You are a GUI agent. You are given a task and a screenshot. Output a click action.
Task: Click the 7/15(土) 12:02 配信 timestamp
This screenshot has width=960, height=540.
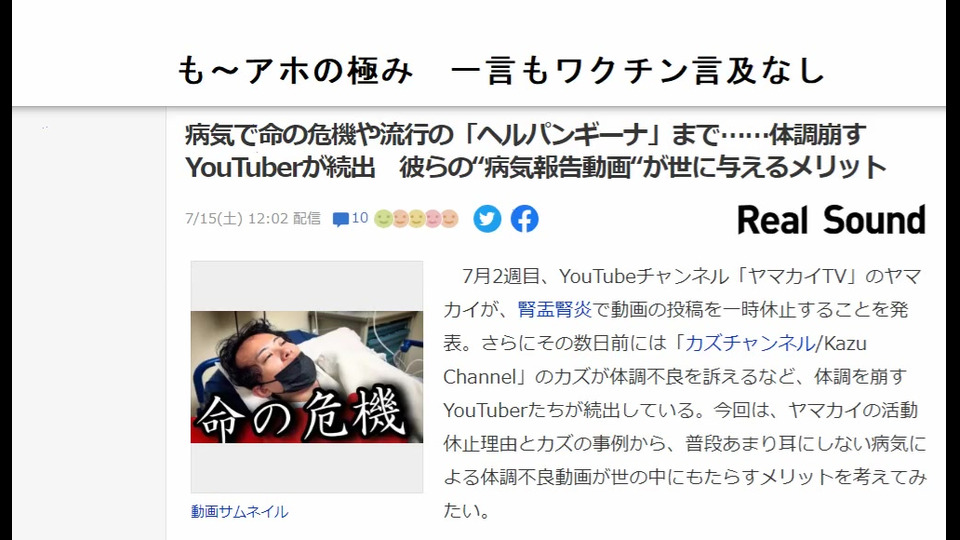tap(253, 219)
